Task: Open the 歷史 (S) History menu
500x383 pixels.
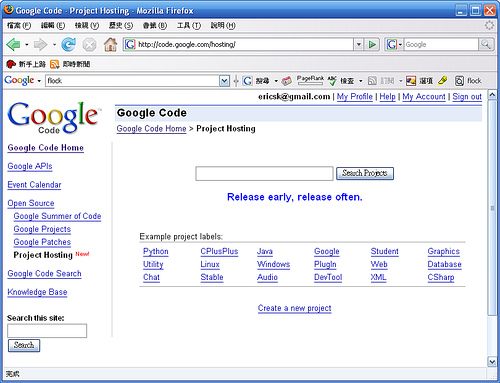Action: 121,25
